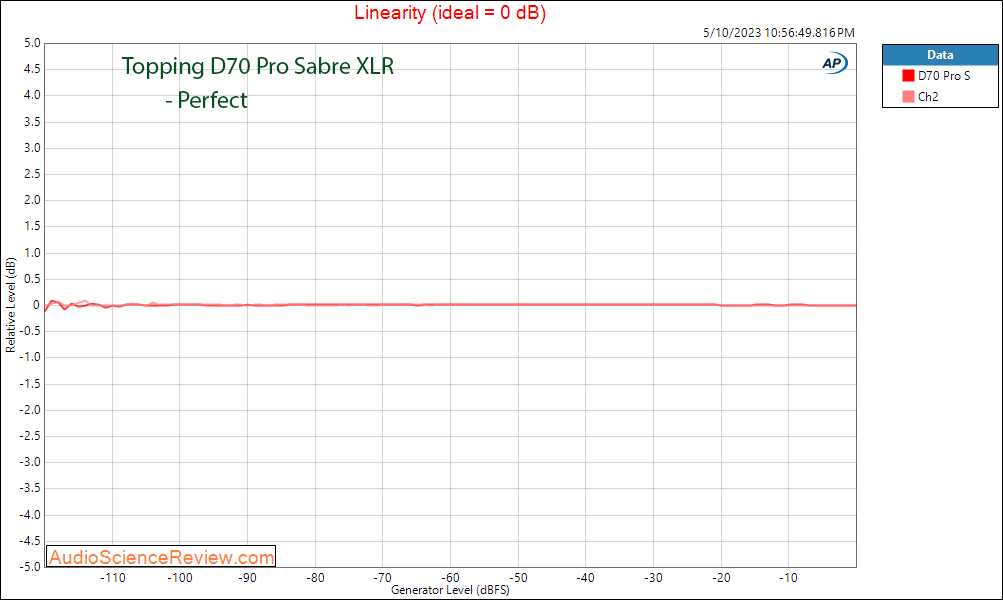Click the -0.5 y-axis tick label
This screenshot has height=600, width=1003.
click(29, 331)
